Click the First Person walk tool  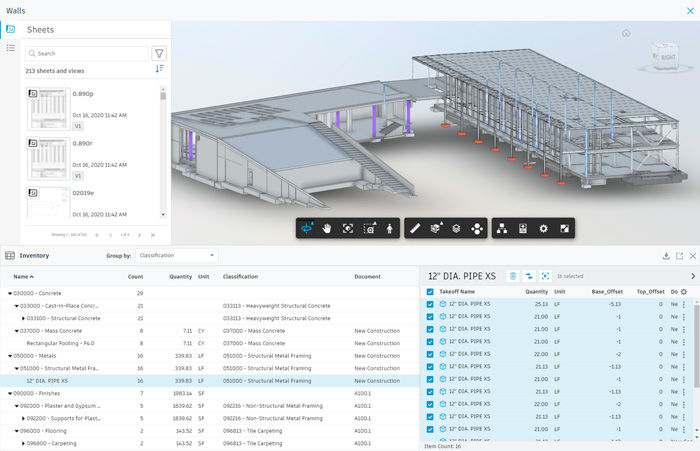[x=390, y=228]
